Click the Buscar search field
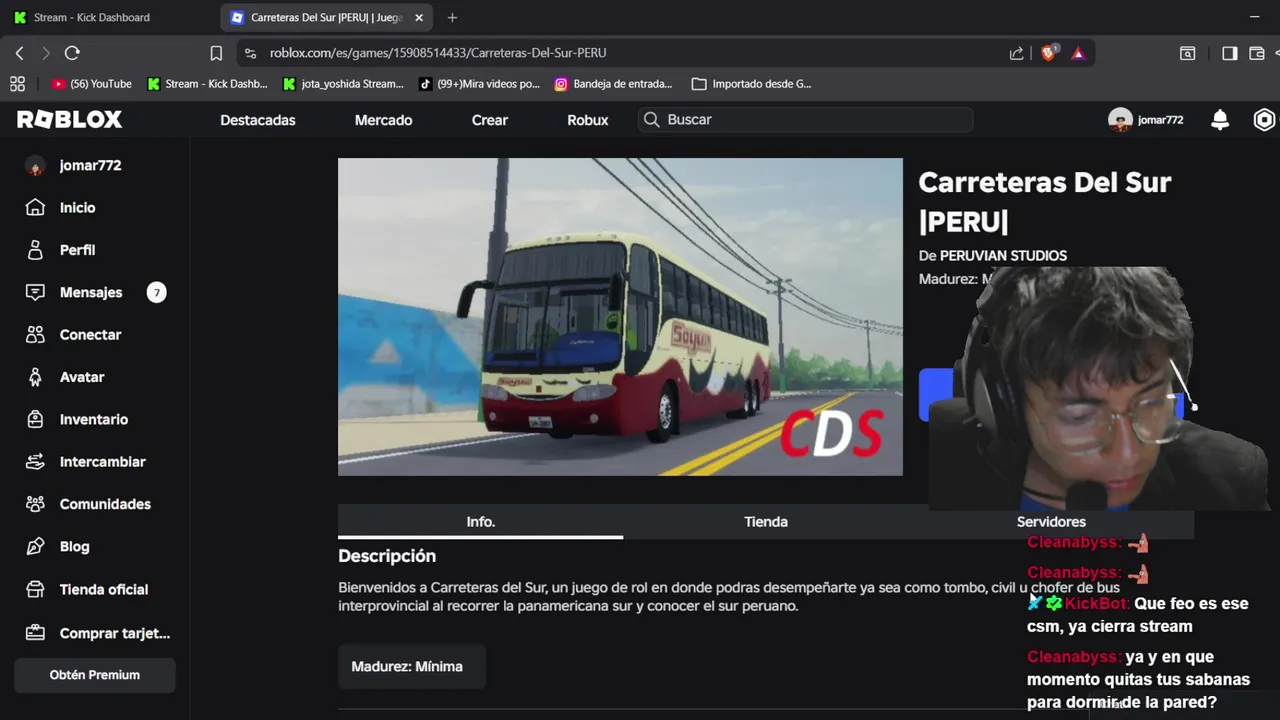 pyautogui.click(x=806, y=120)
